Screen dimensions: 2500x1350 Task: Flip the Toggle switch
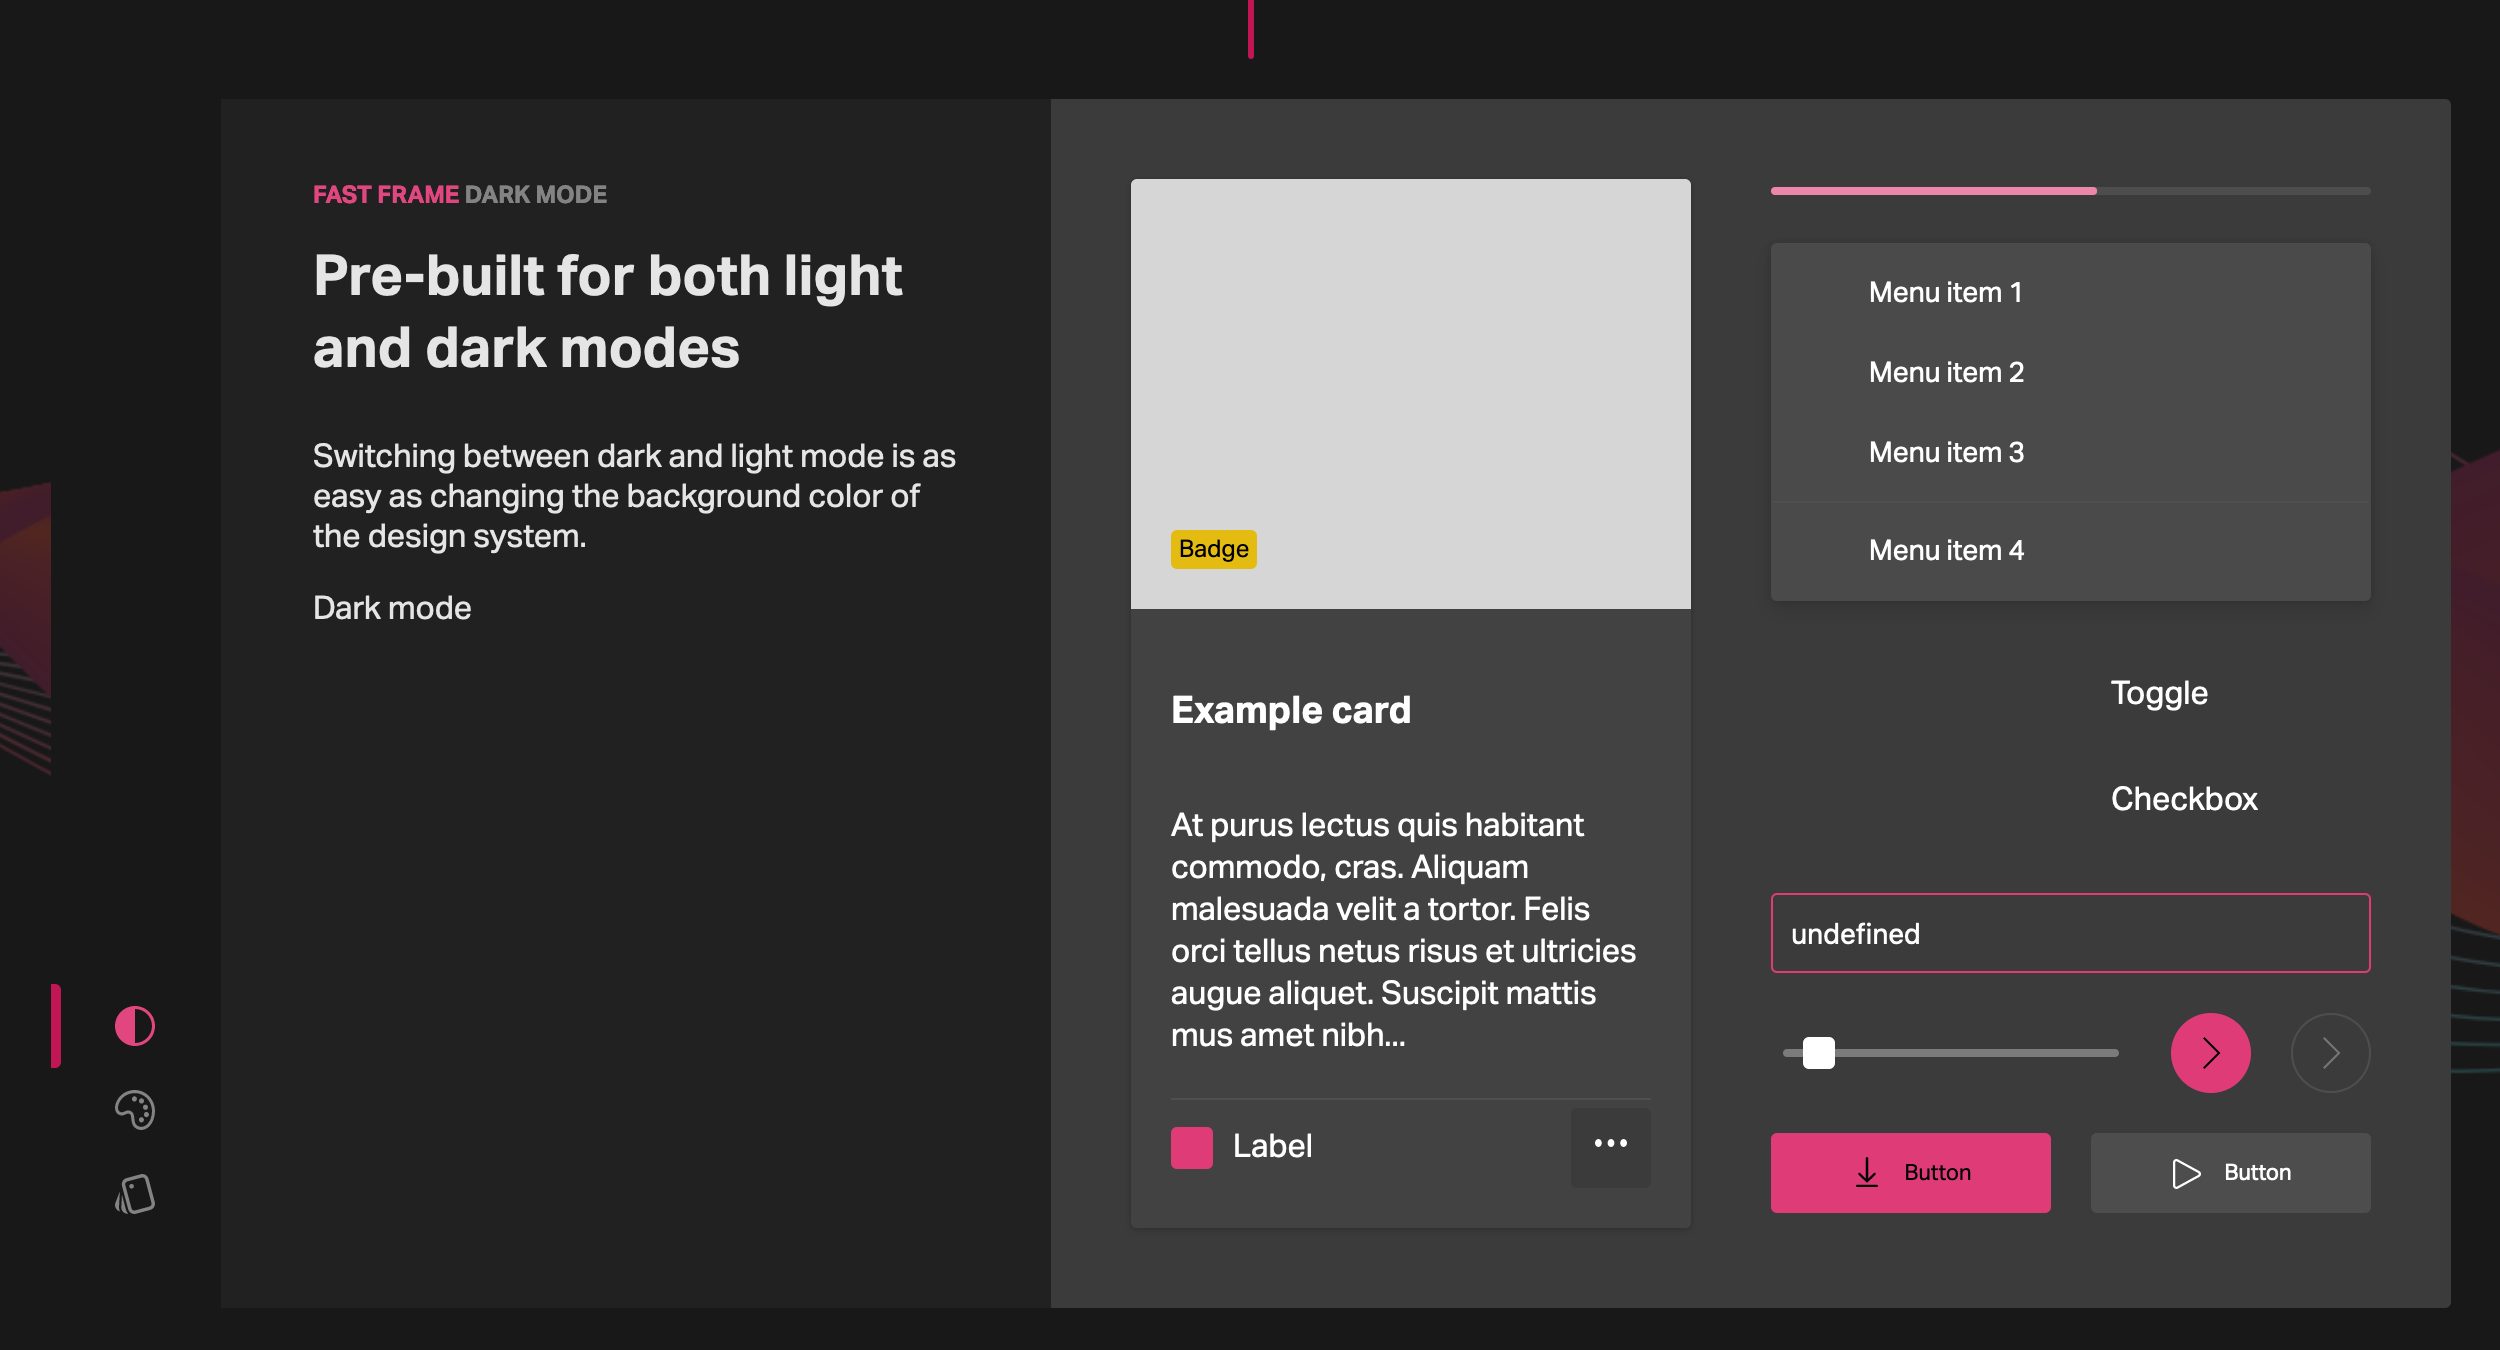(x=2160, y=692)
